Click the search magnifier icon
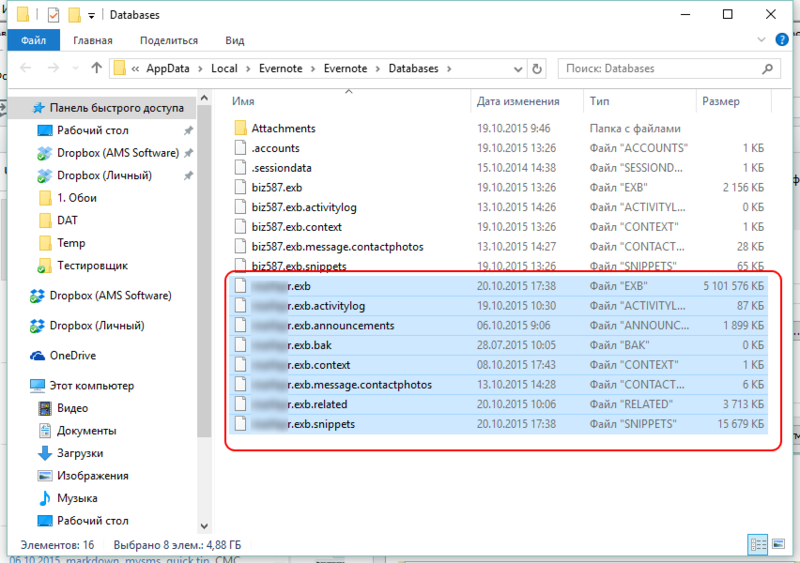800x563 pixels. click(x=767, y=68)
